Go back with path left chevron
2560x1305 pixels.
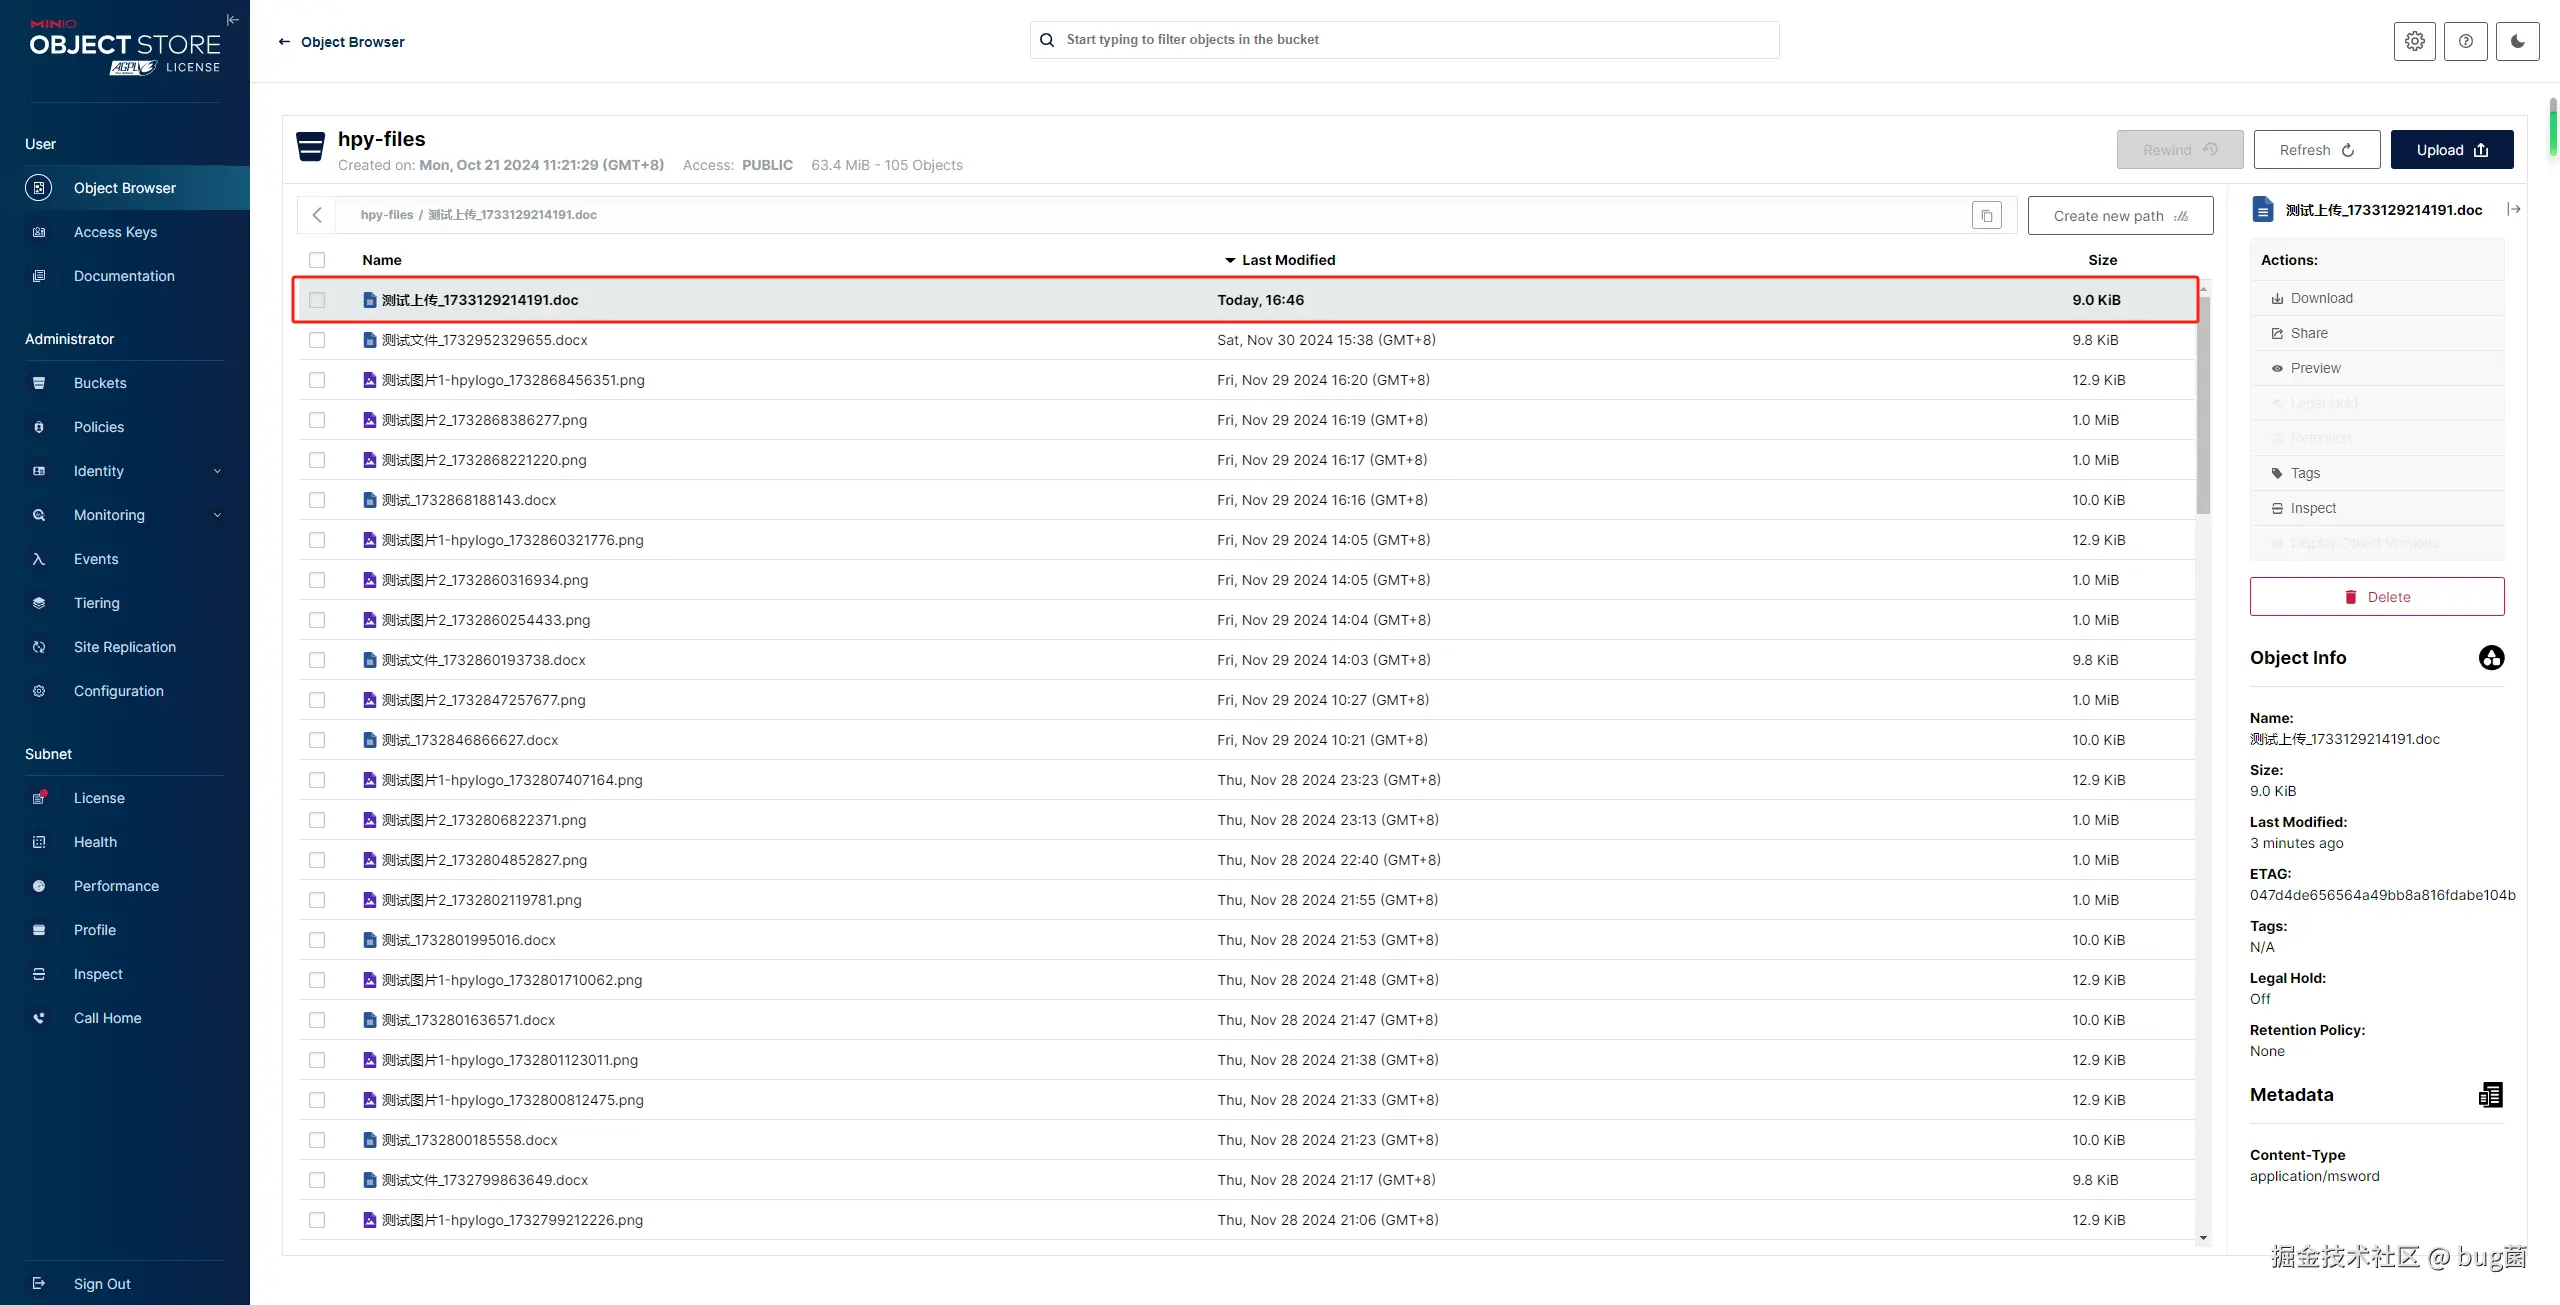[317, 215]
